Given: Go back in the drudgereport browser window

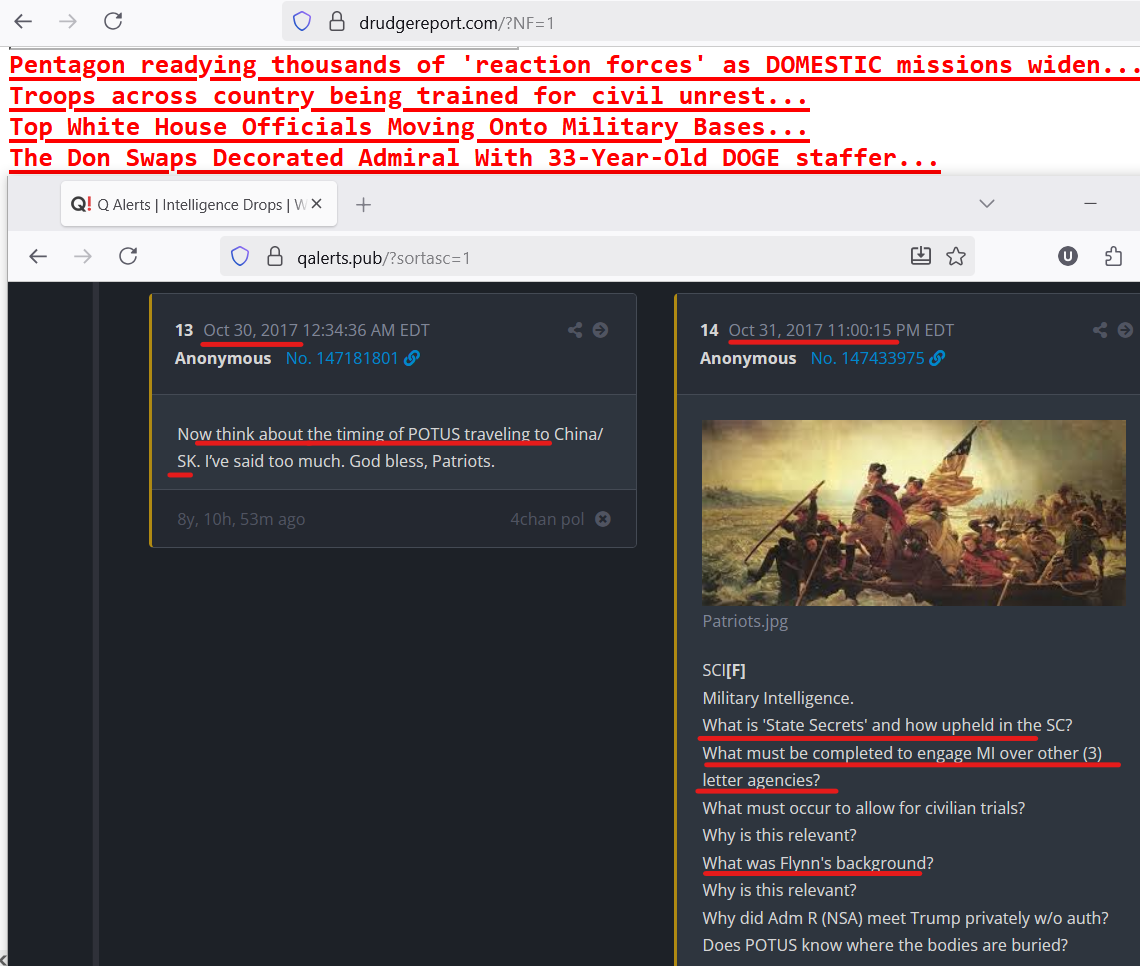Looking at the screenshot, I should pos(23,22).
